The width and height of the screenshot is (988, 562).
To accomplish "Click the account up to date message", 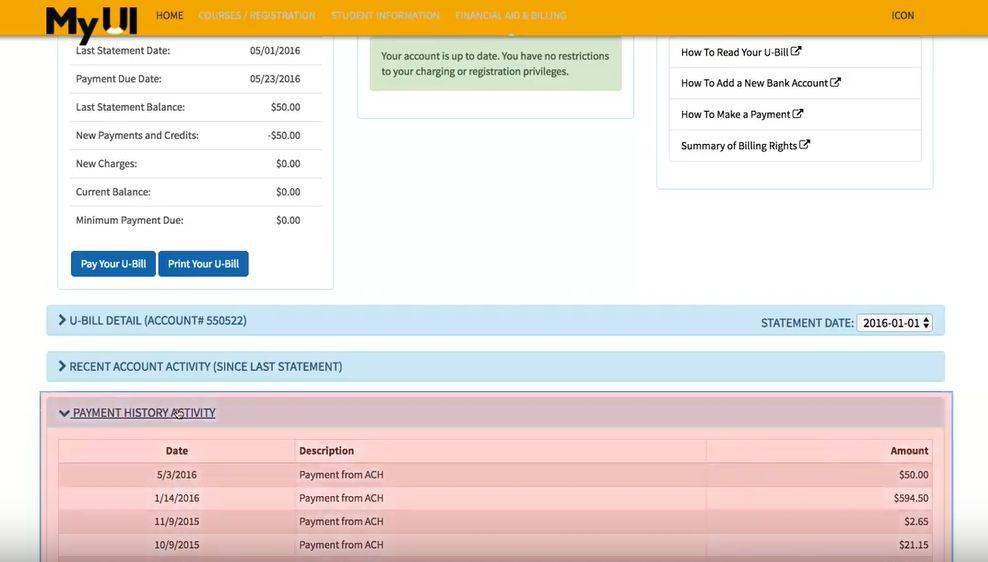I will [495, 64].
